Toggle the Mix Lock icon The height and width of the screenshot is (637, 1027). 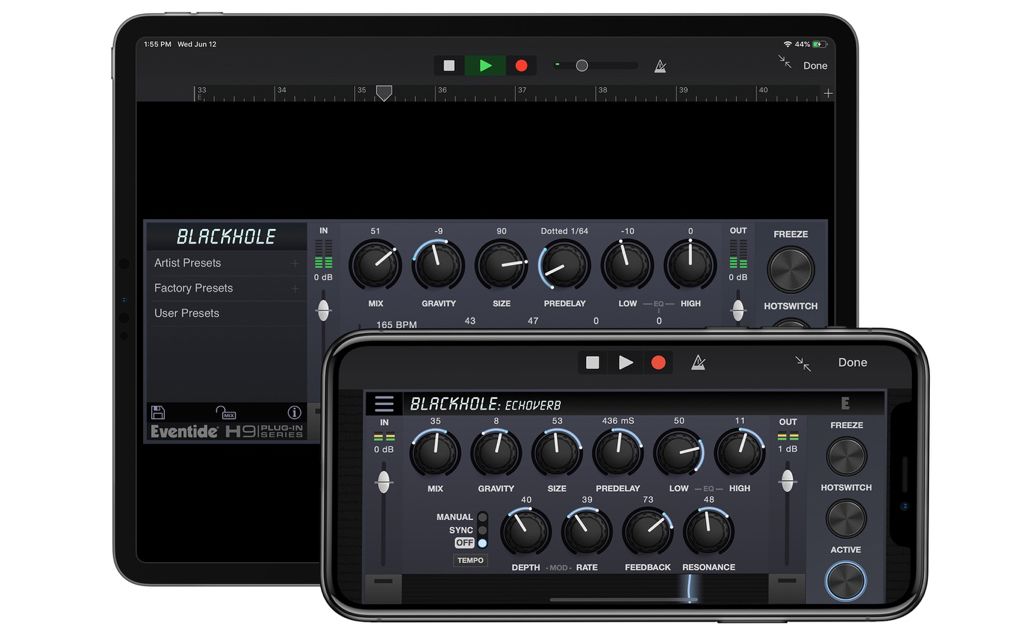tap(225, 412)
